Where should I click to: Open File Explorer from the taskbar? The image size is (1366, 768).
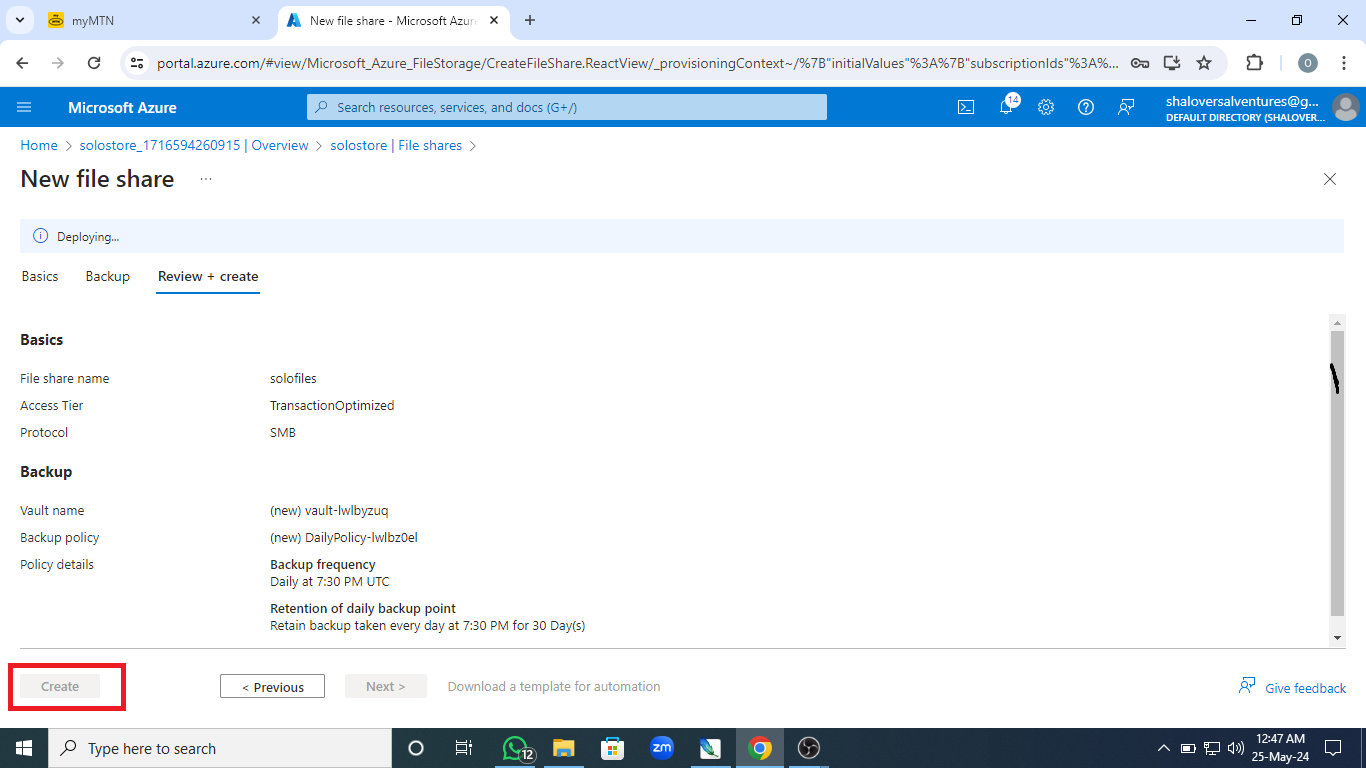[x=564, y=748]
